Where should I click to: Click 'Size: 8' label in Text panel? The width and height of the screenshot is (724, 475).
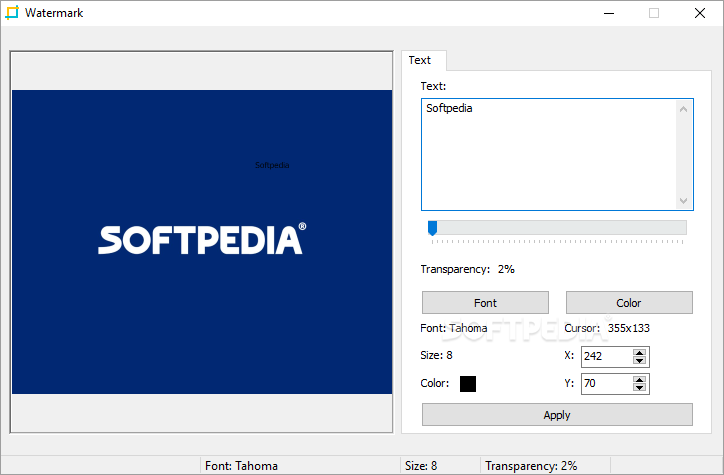pos(436,355)
